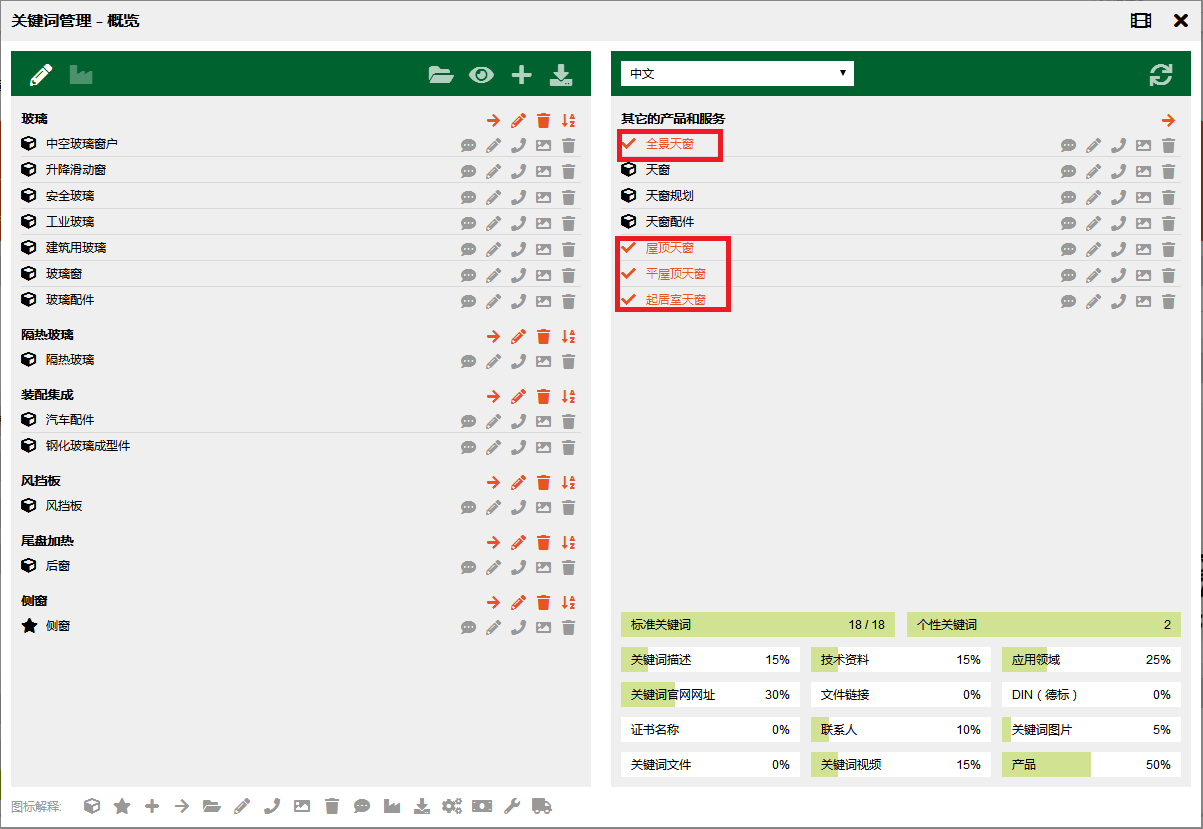This screenshot has height=829, width=1203.
Task: Open the folder icon in left toolbar
Action: (x=441, y=74)
